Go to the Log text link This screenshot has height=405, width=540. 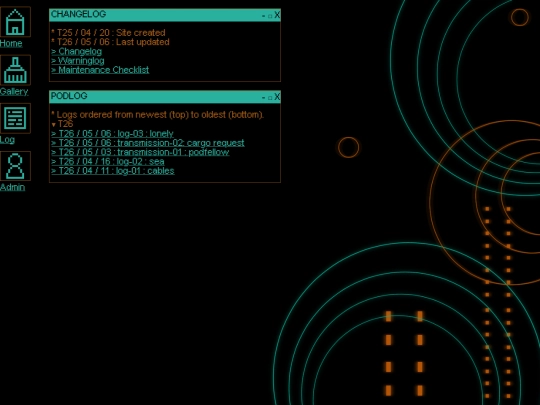coord(7,140)
